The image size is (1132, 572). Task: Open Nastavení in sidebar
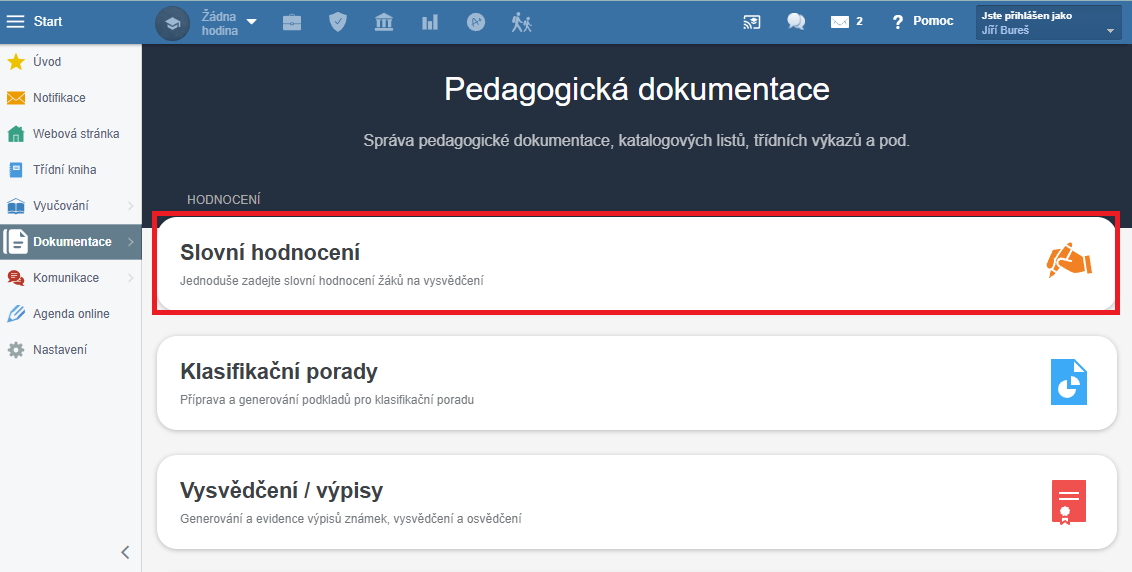coord(71,350)
